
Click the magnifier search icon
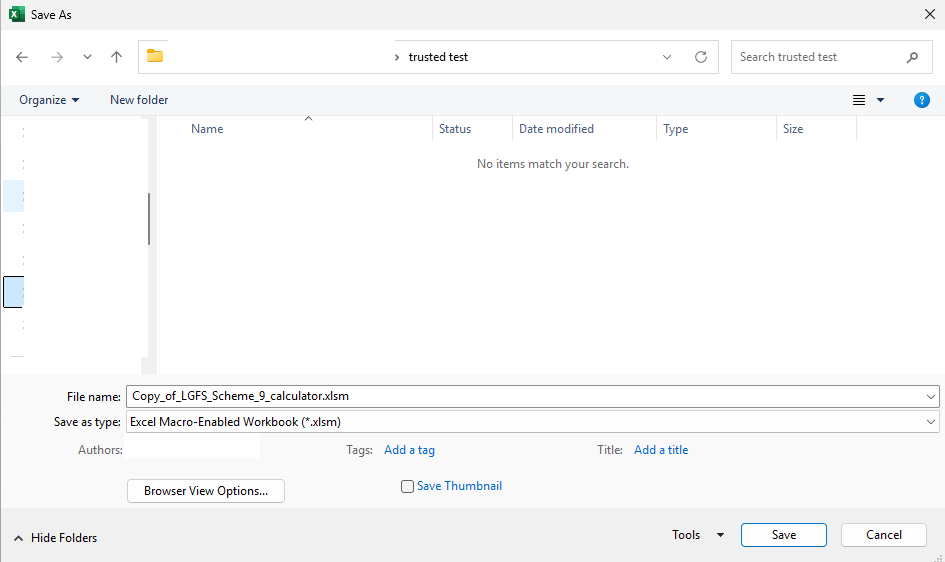coord(912,57)
